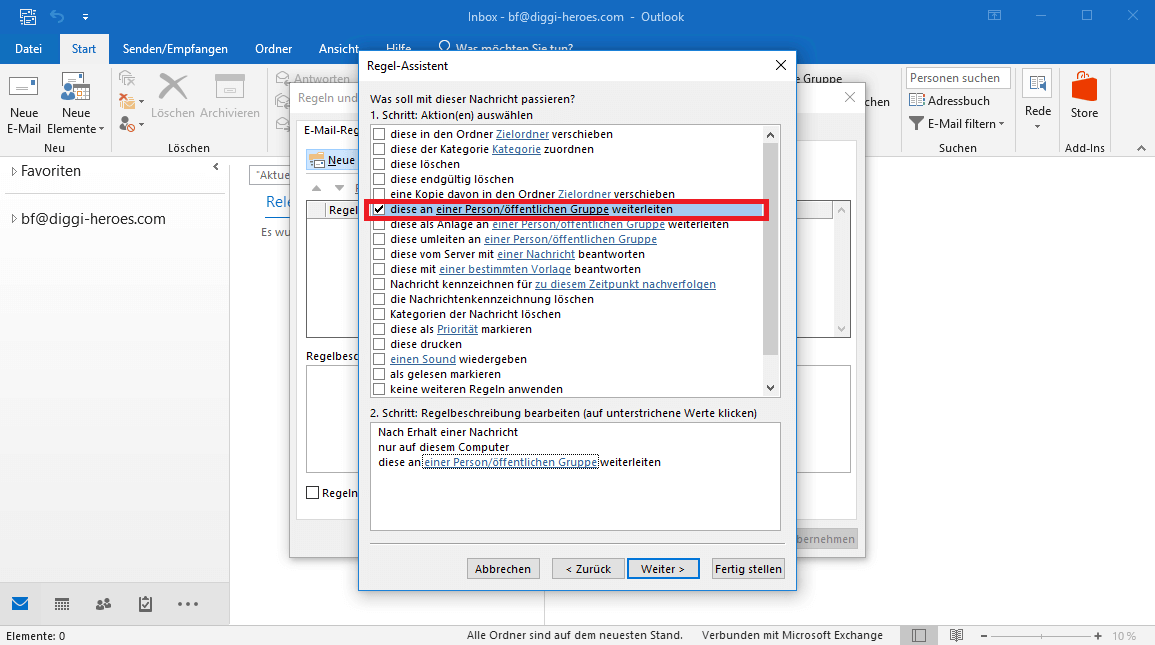Click the Weiter > button
Viewport: 1155px width, 645px height.
[663, 569]
